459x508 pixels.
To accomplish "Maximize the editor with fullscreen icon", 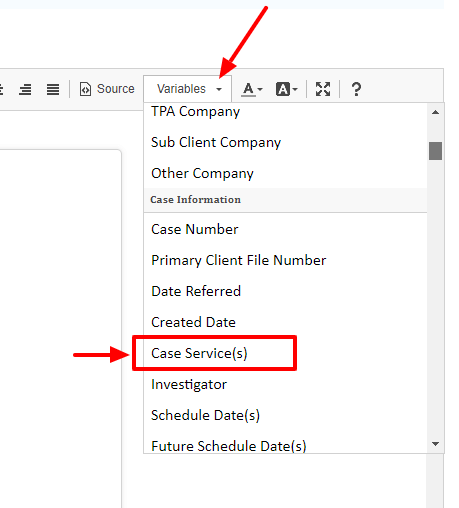I will click(323, 89).
